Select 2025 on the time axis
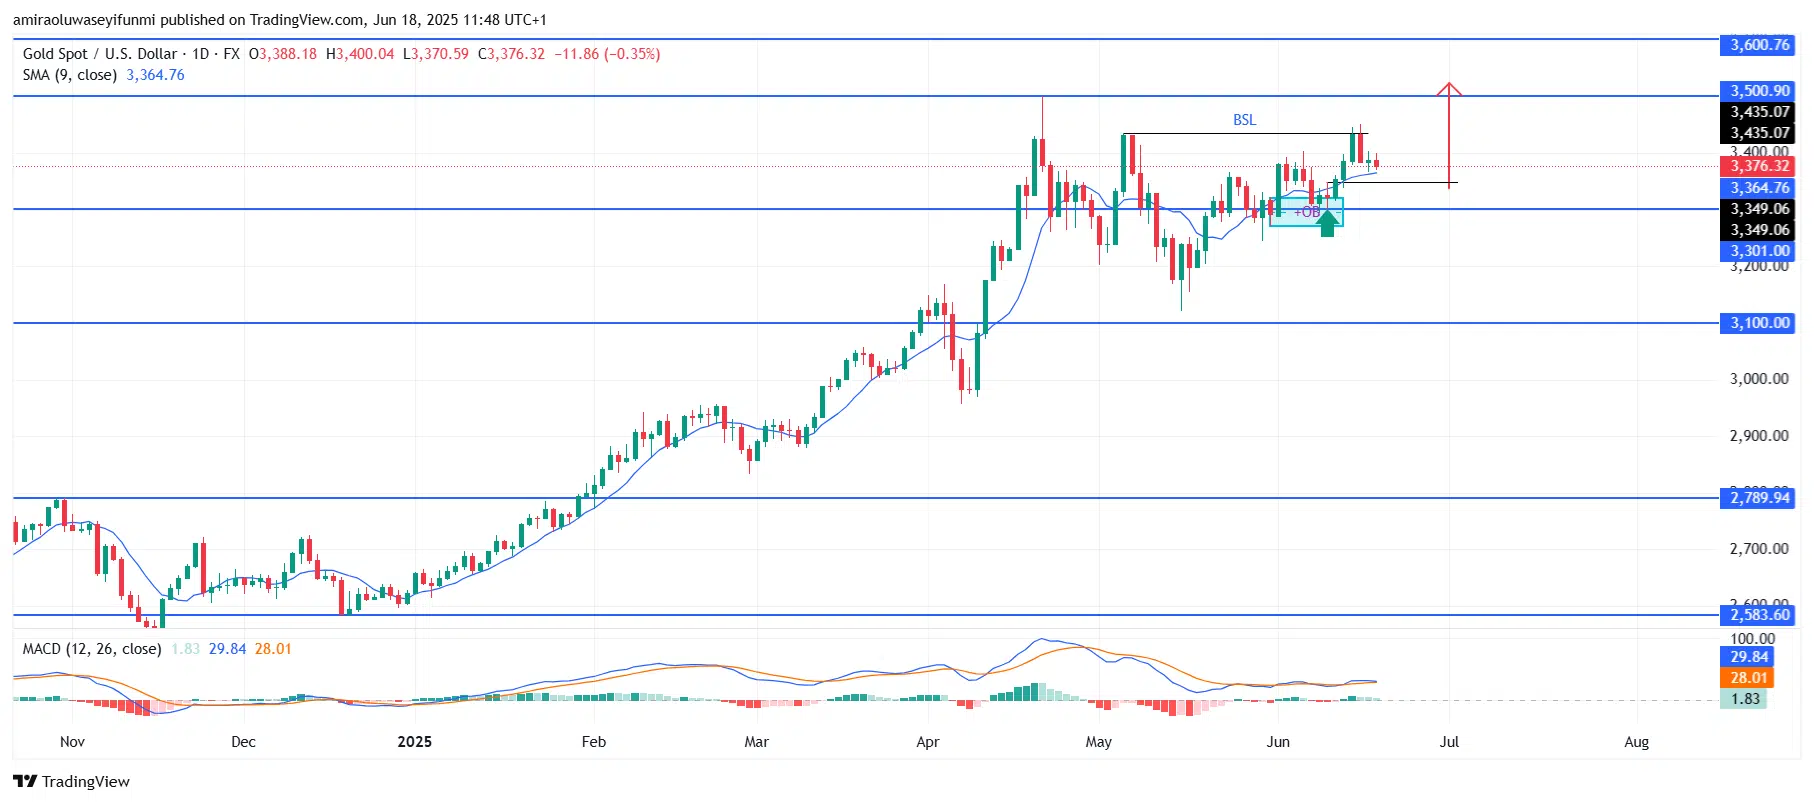 (414, 742)
